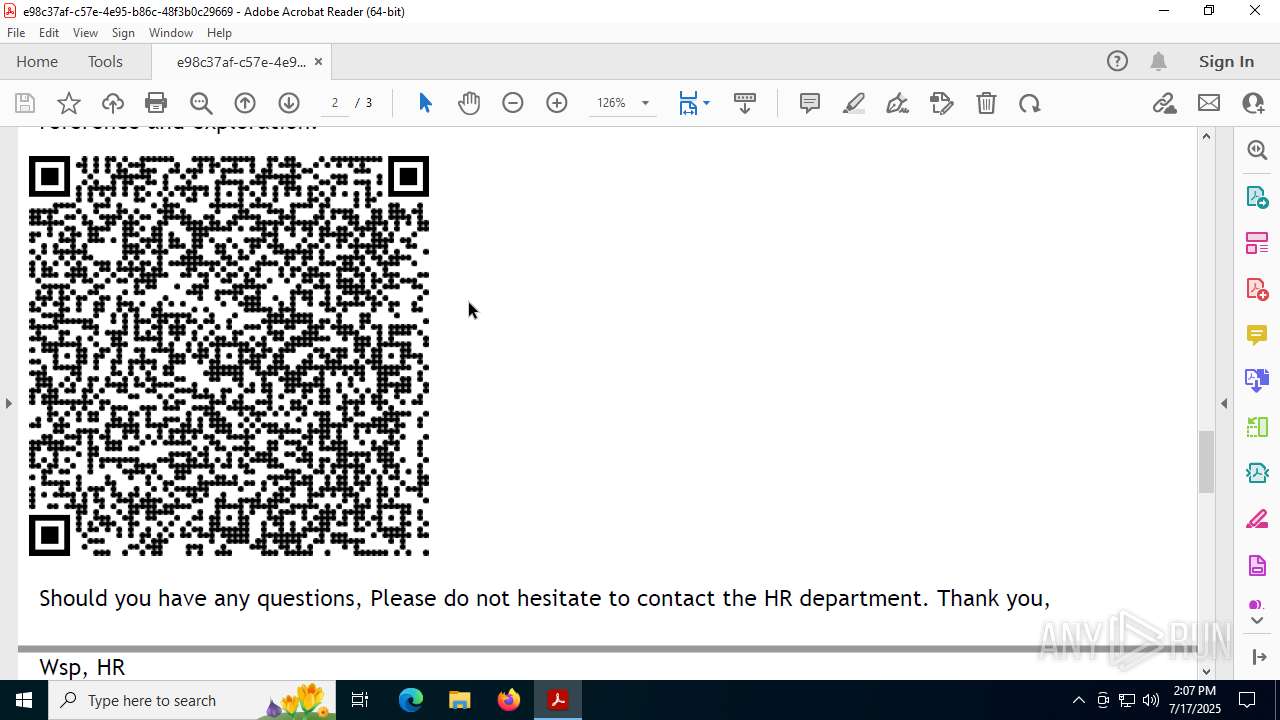Click the scrolling mode icon

click(745, 103)
